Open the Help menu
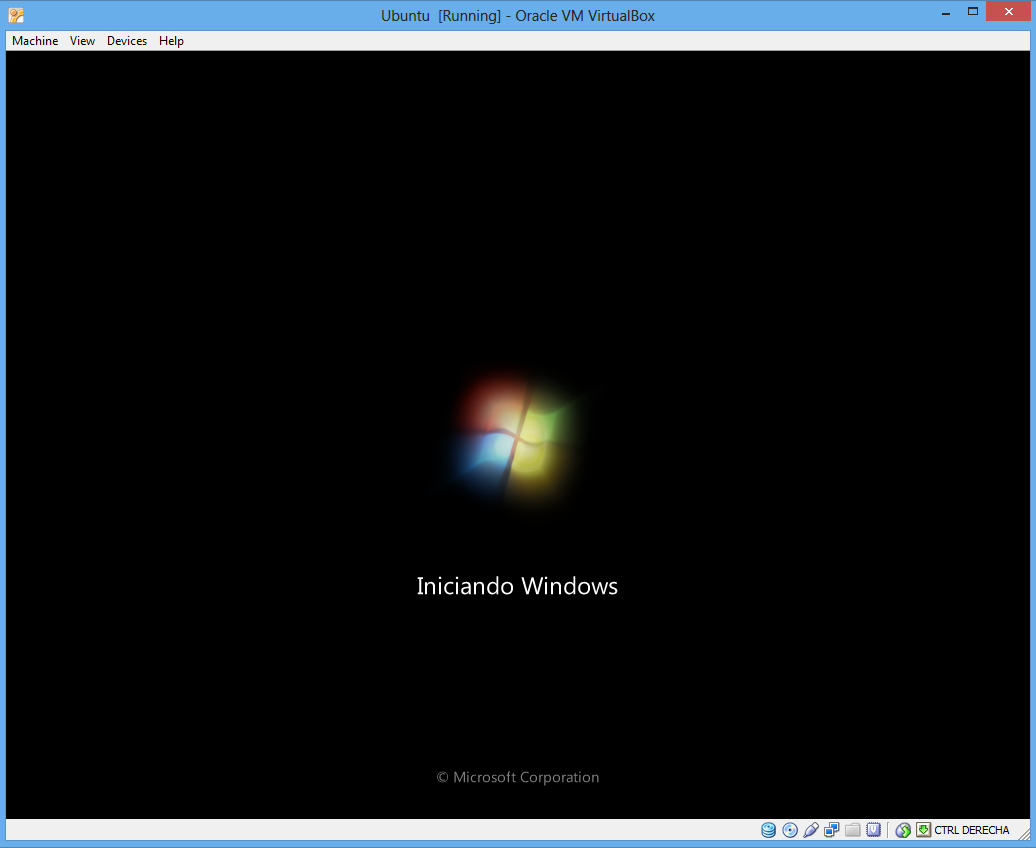1036x848 pixels. 171,41
